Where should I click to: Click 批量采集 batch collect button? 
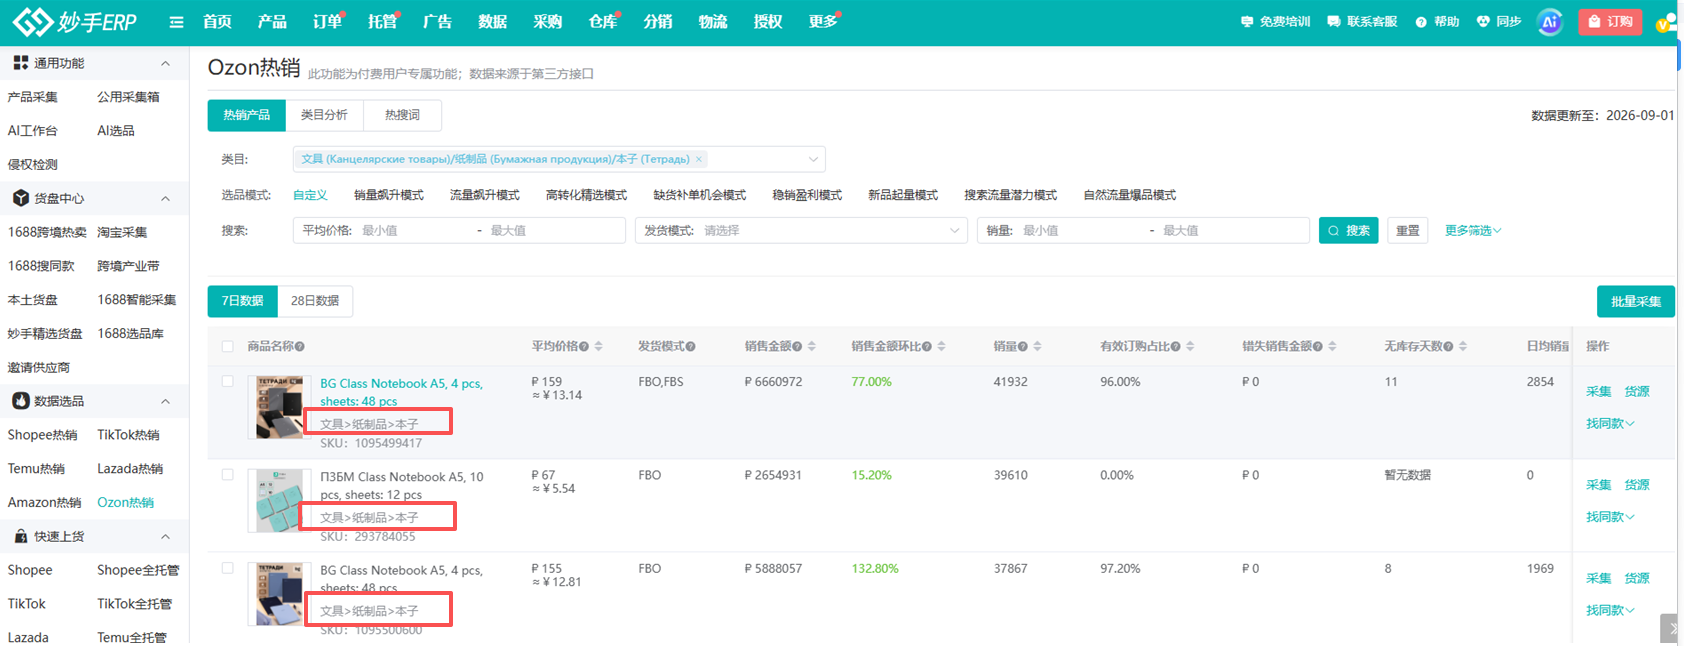pos(1636,301)
